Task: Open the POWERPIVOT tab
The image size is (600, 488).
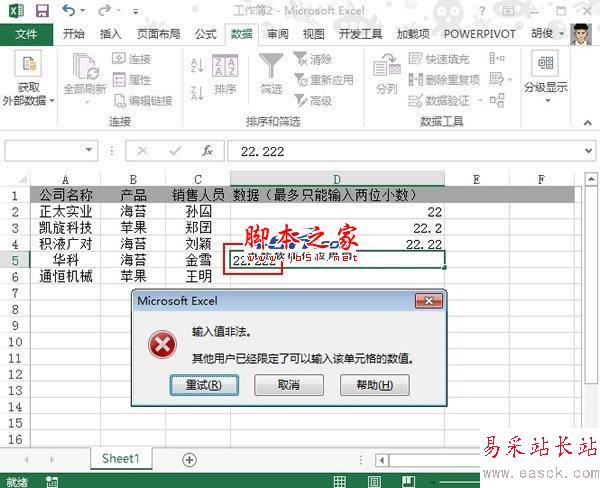Action: tap(479, 34)
